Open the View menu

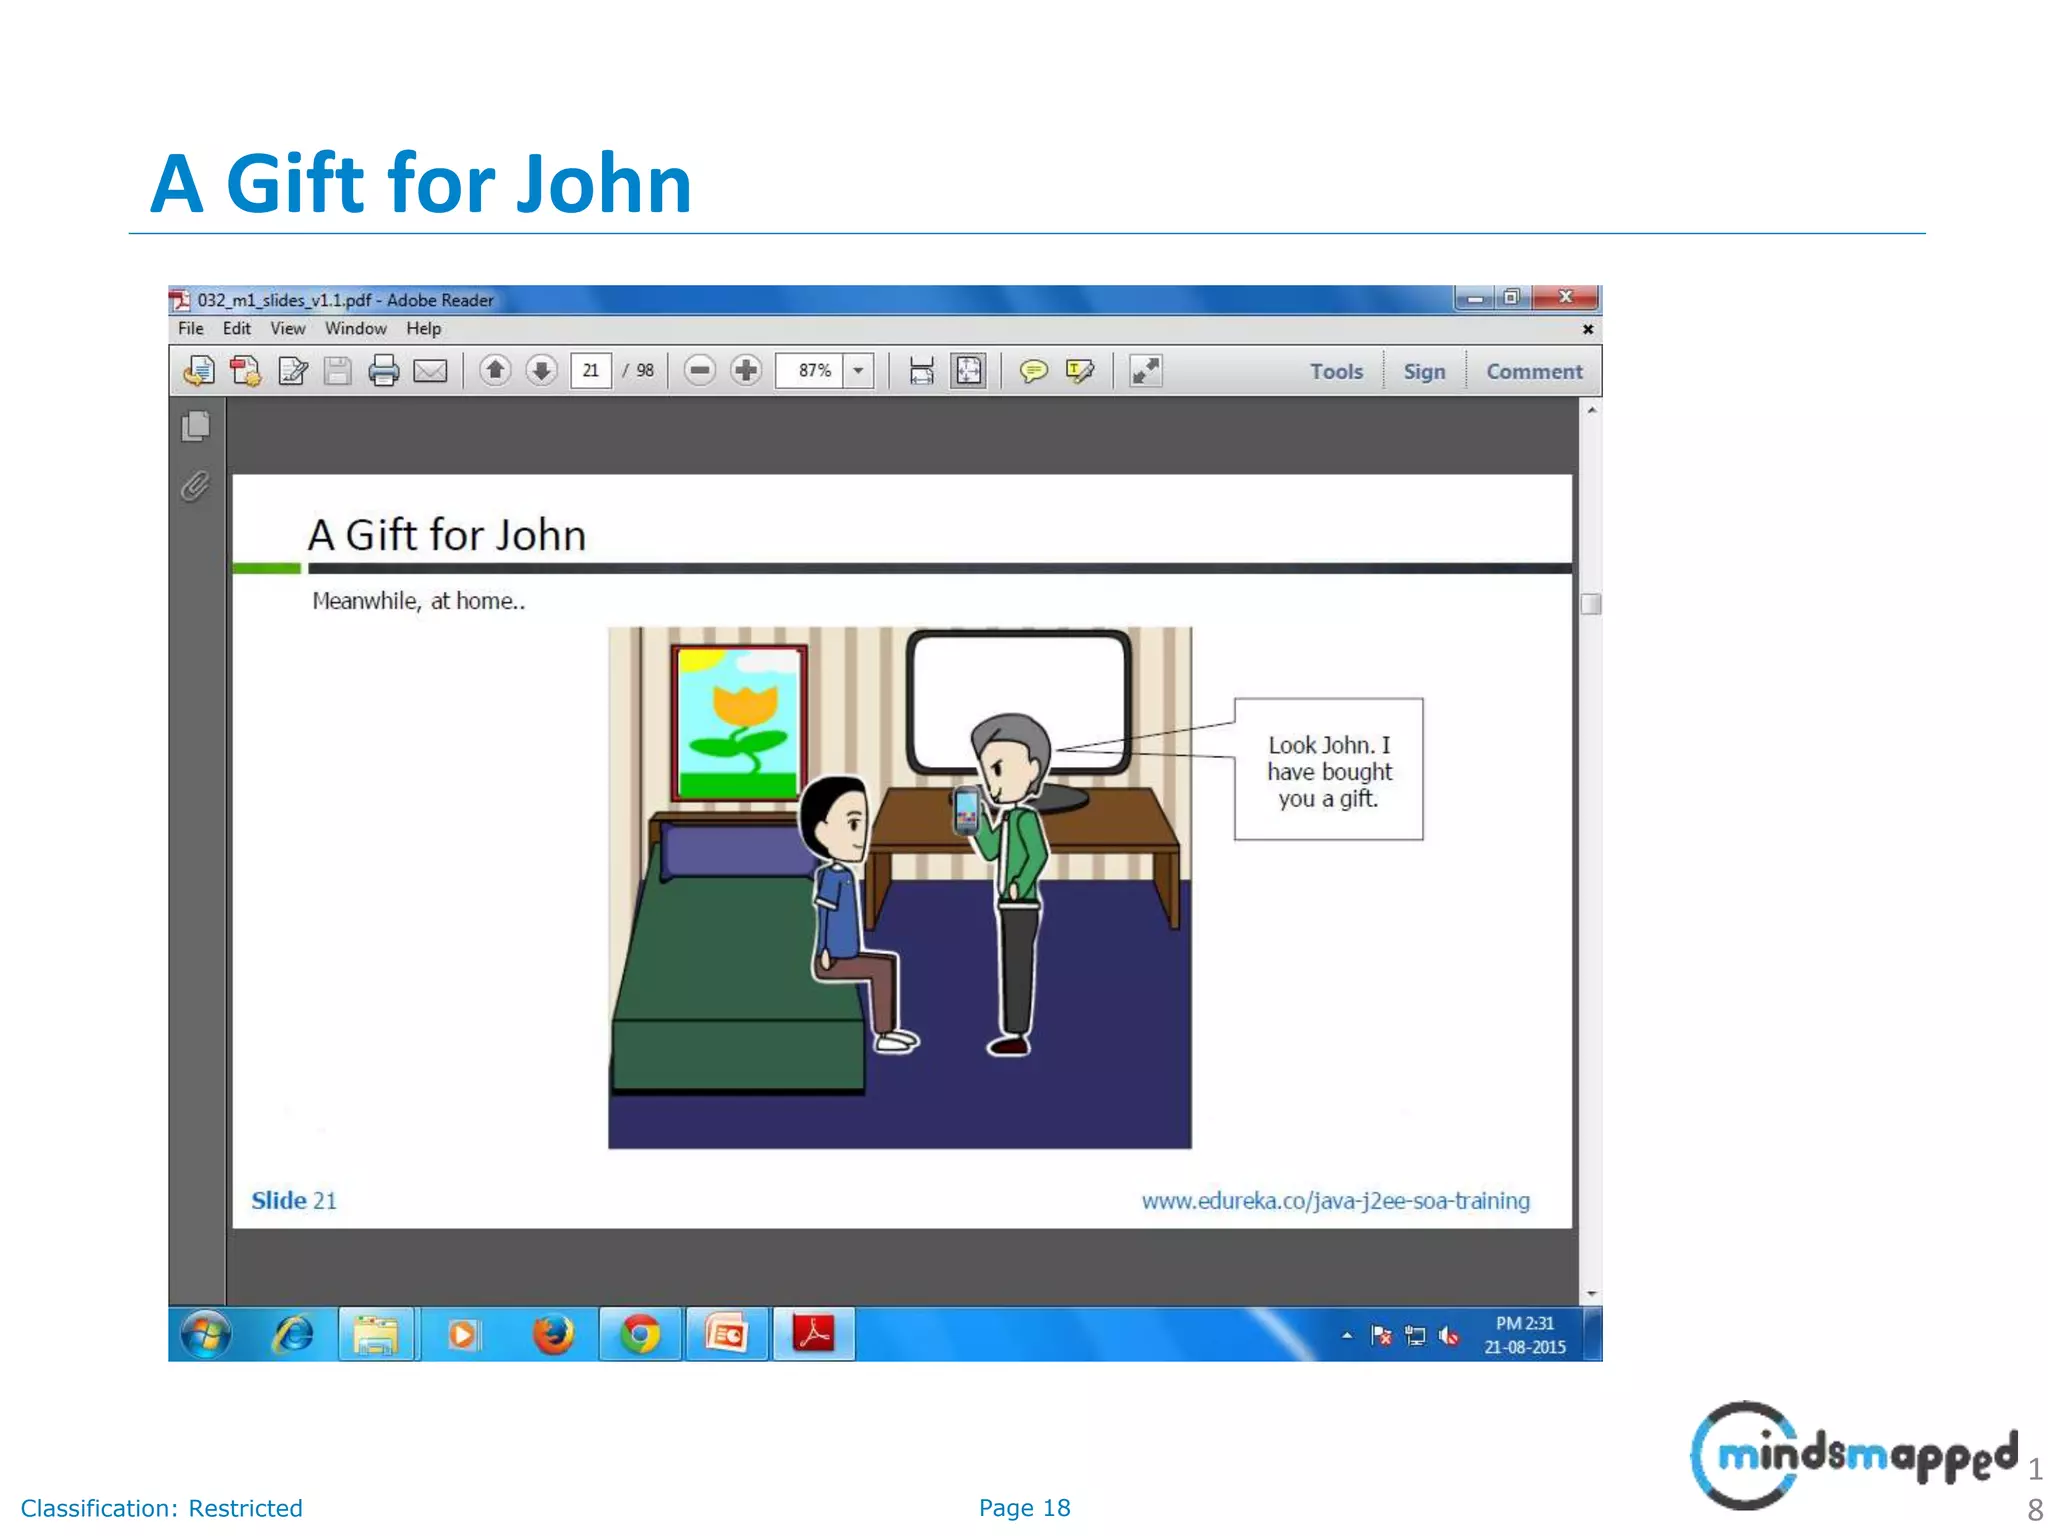pyautogui.click(x=288, y=328)
